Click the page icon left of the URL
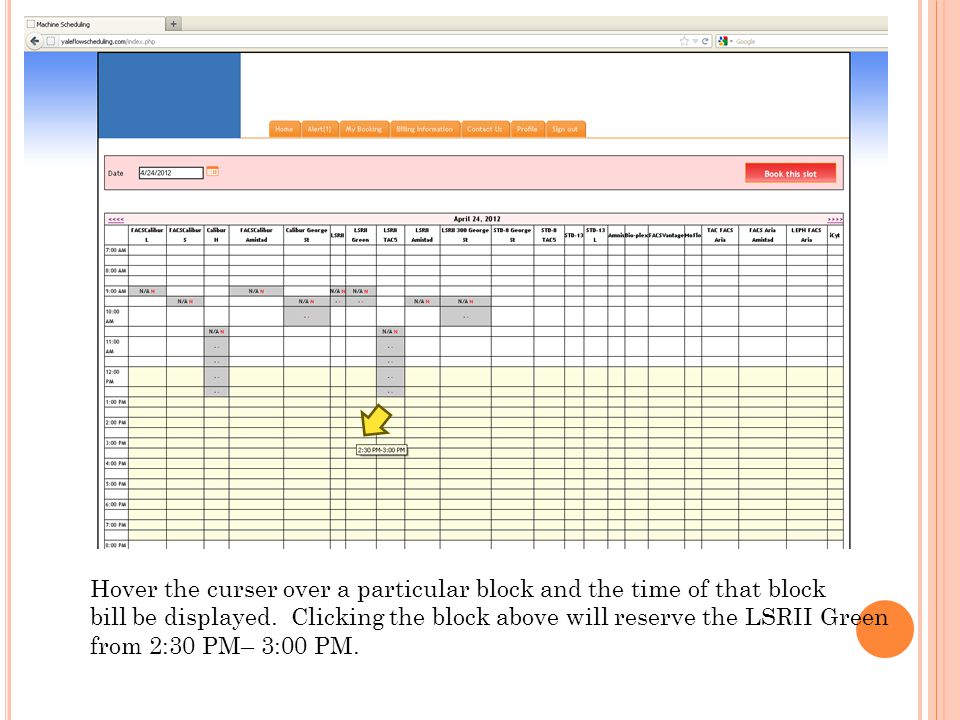Image resolution: width=960 pixels, height=720 pixels. (x=51, y=41)
